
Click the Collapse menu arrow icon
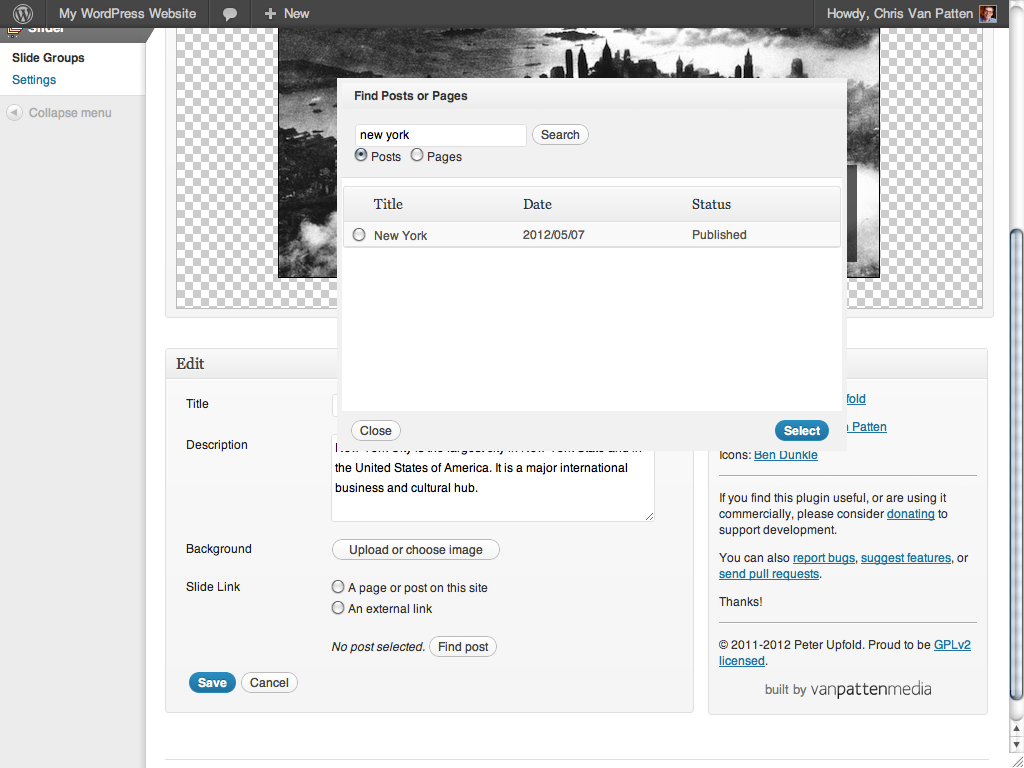(x=14, y=112)
